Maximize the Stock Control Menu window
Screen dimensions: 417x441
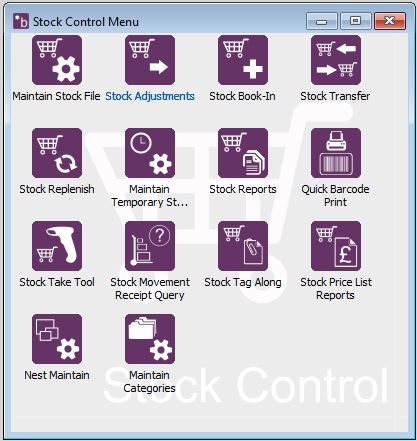tap(356, 21)
